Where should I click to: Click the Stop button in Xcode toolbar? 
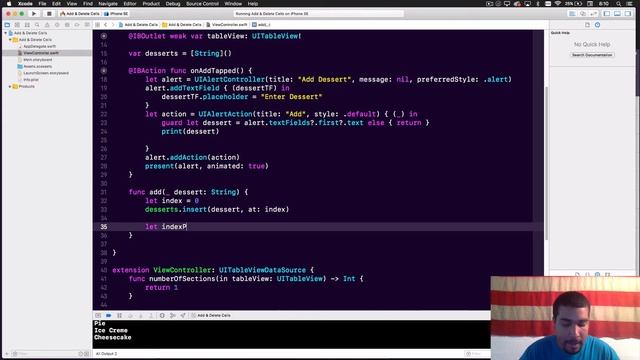pyautogui.click(x=49, y=13)
